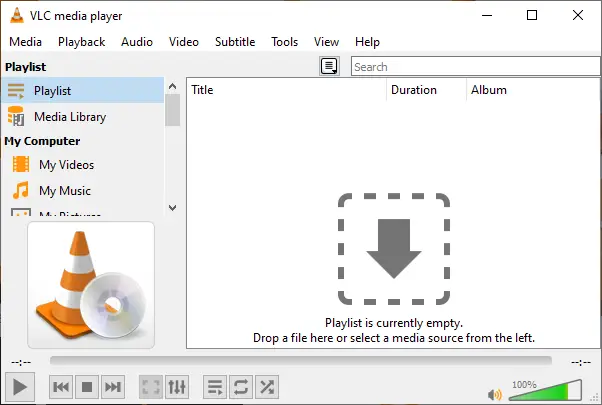The width and height of the screenshot is (602, 405).
Task: Open the Audio menu
Action: (137, 41)
